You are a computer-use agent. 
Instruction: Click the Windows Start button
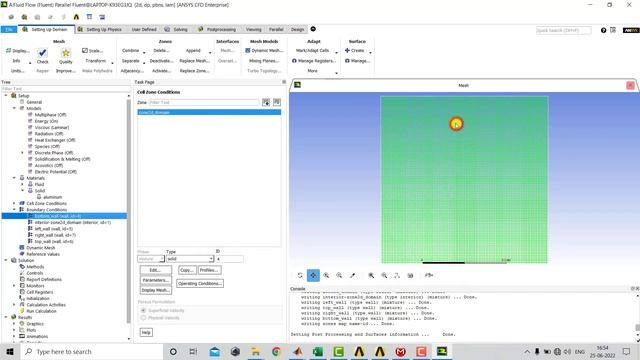click(10, 351)
